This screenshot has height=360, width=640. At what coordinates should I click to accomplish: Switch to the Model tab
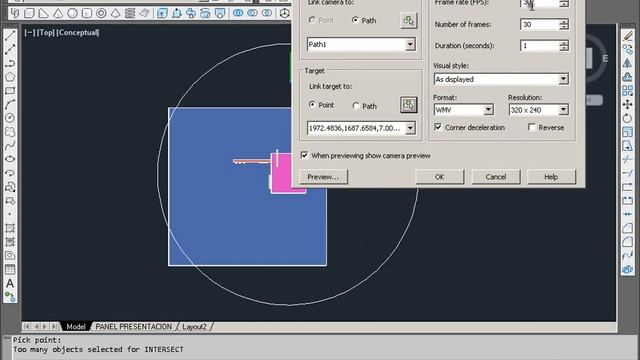(x=76, y=327)
